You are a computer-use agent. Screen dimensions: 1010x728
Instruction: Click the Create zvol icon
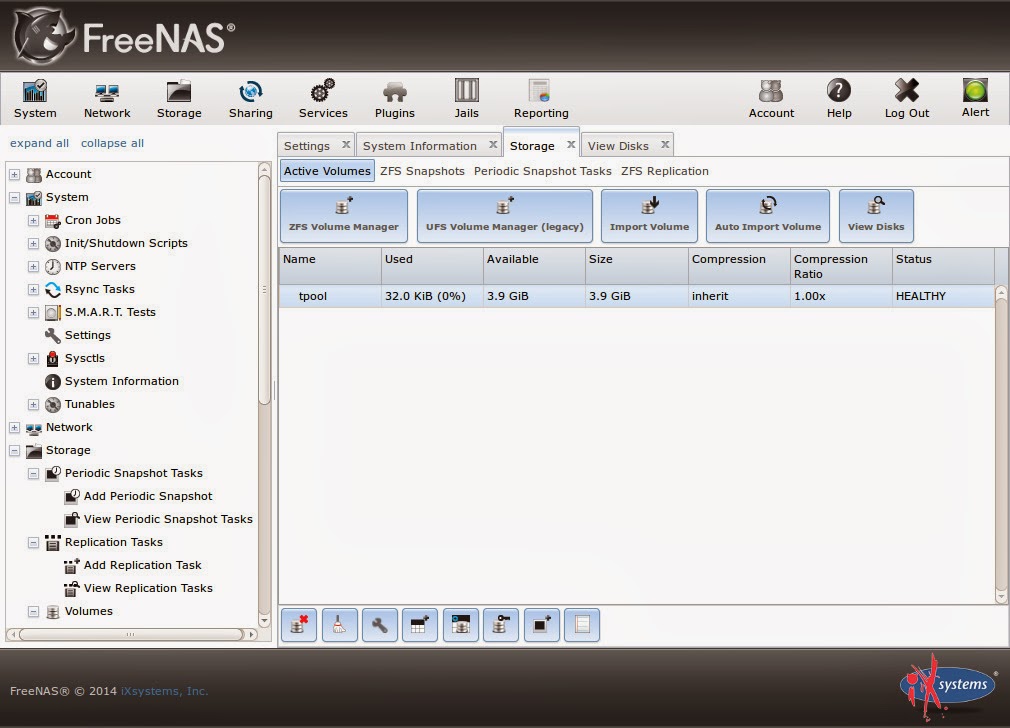pos(461,625)
